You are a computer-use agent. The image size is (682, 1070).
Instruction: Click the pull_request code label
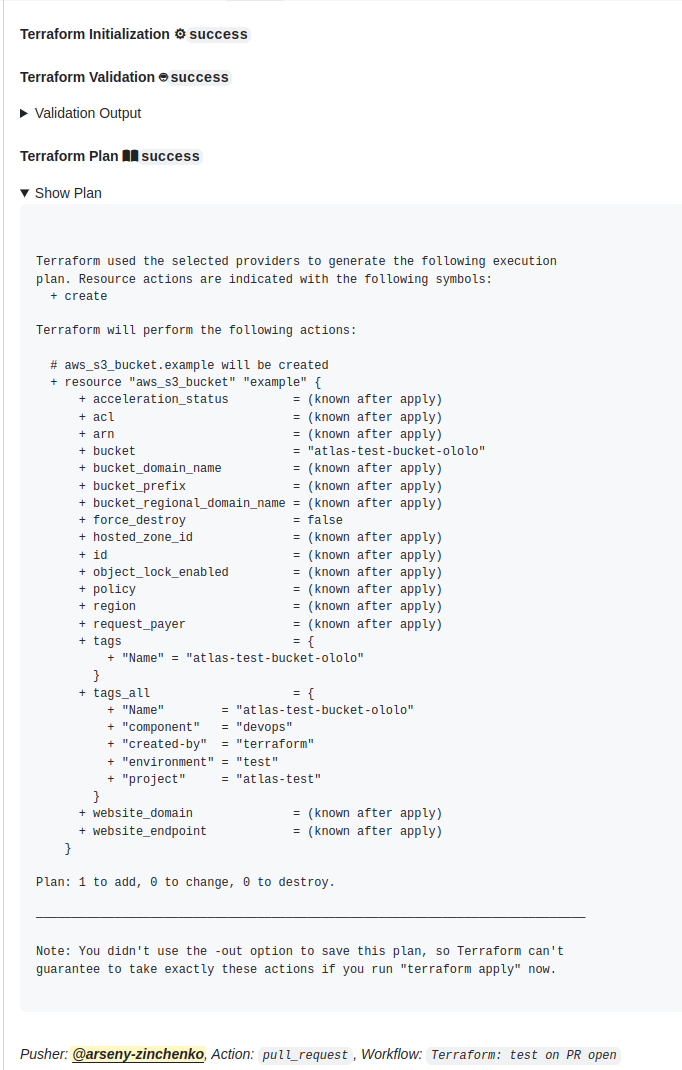click(x=304, y=1055)
